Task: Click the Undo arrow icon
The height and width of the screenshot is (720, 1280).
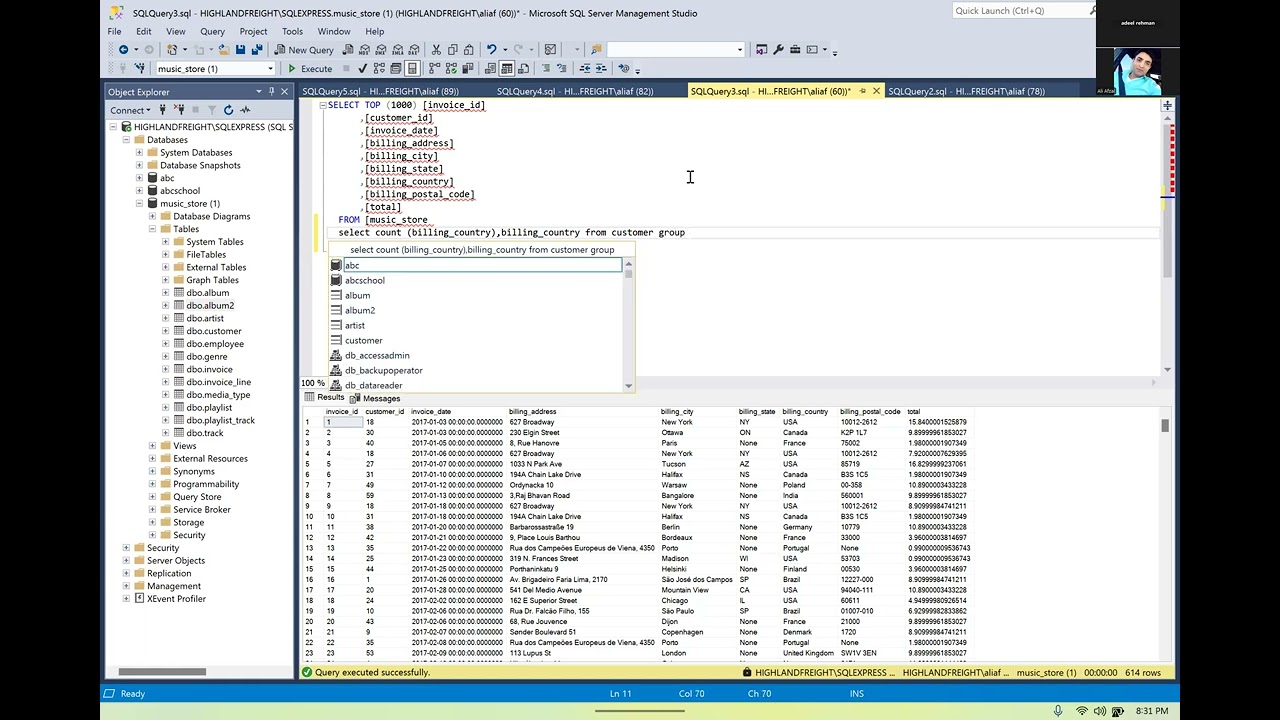Action: pos(491,49)
